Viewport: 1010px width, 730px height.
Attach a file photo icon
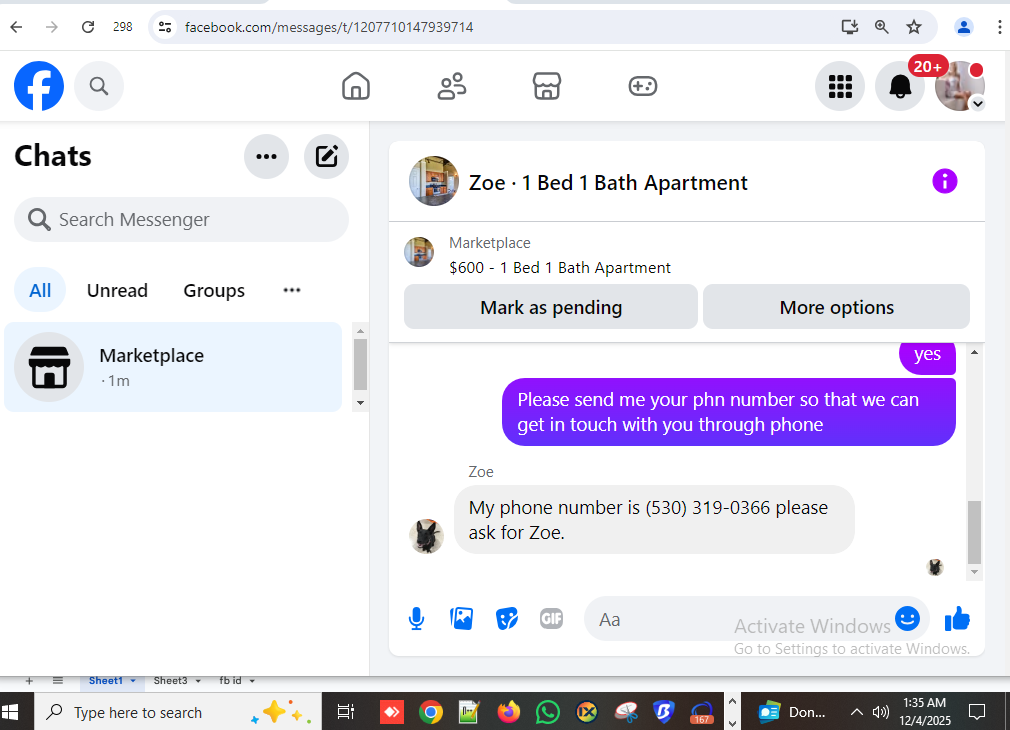pos(461,619)
